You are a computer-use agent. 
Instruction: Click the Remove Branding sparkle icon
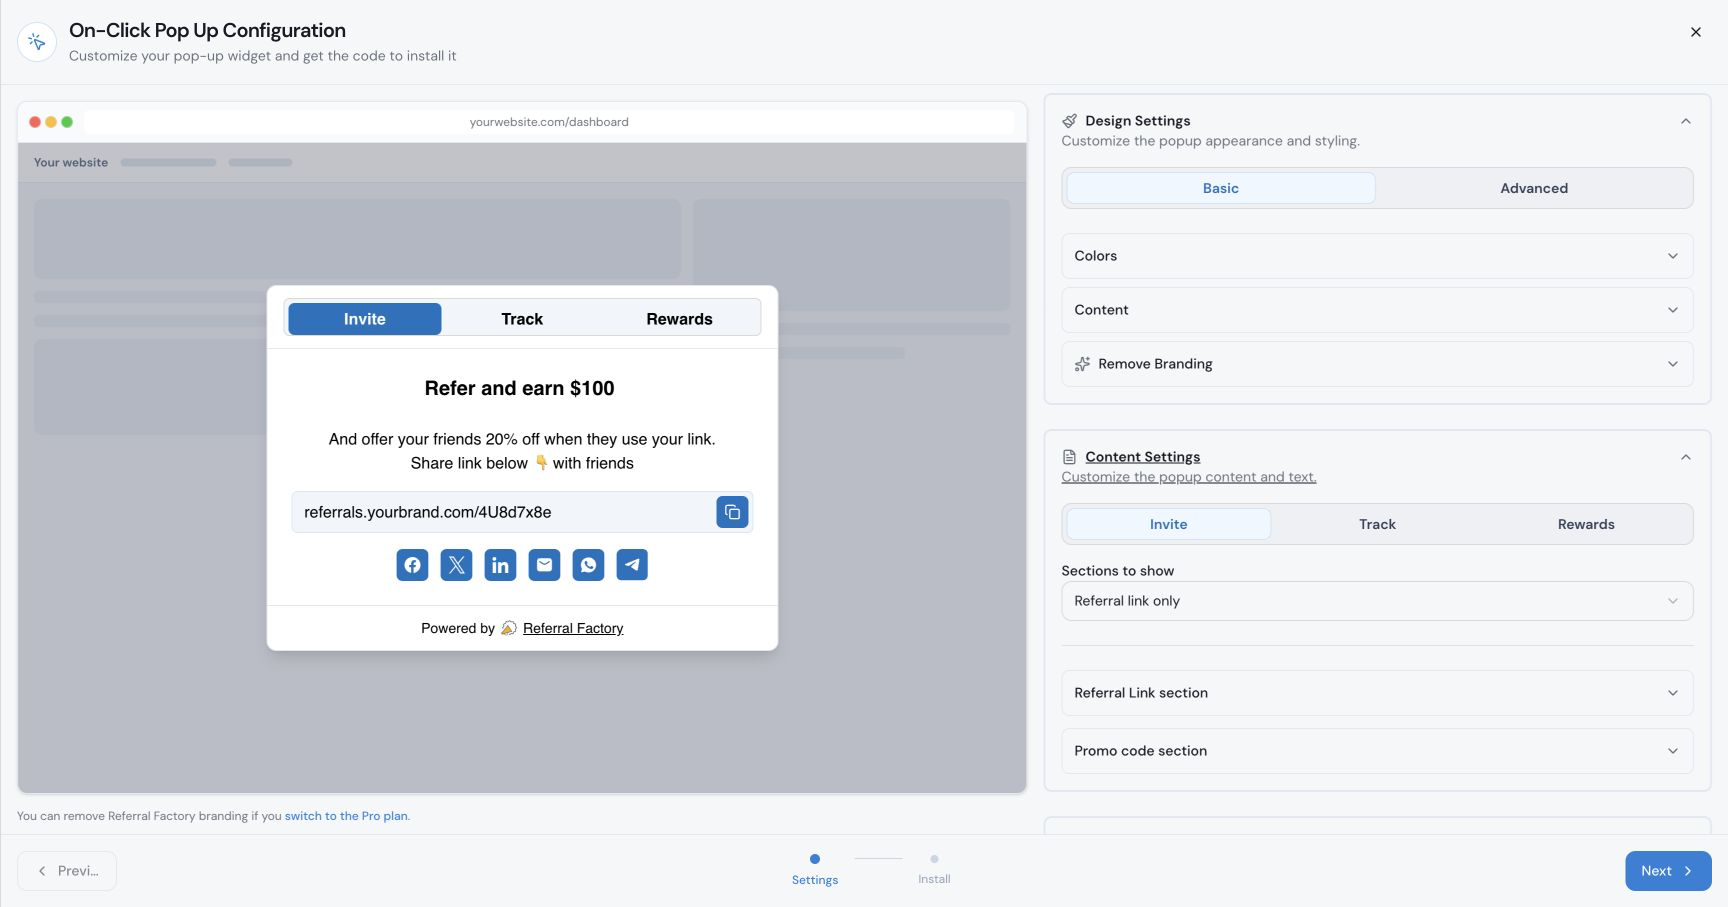1082,364
